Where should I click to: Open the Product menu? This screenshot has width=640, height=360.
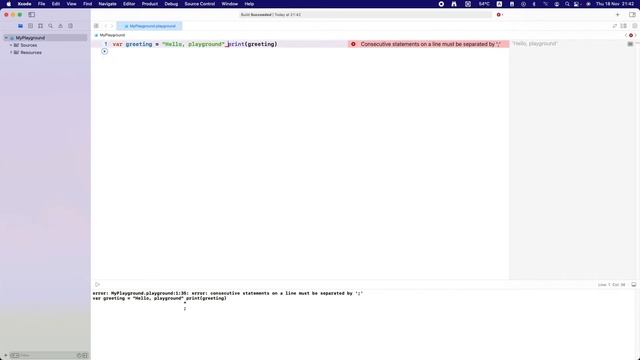(x=150, y=4)
